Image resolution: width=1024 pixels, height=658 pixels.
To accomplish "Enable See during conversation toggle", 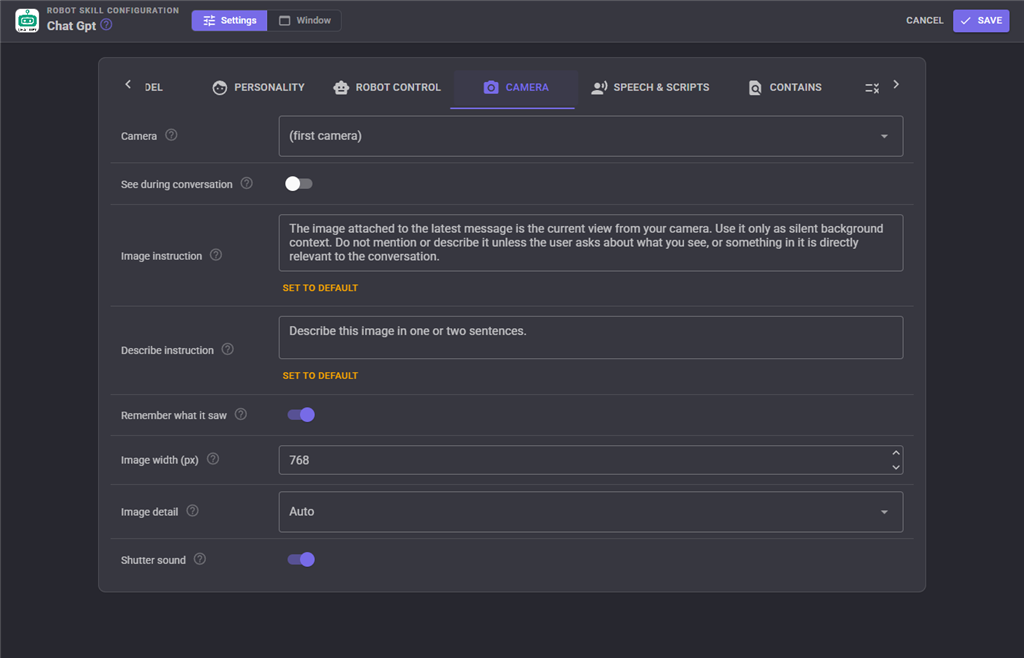I will [x=298, y=184].
